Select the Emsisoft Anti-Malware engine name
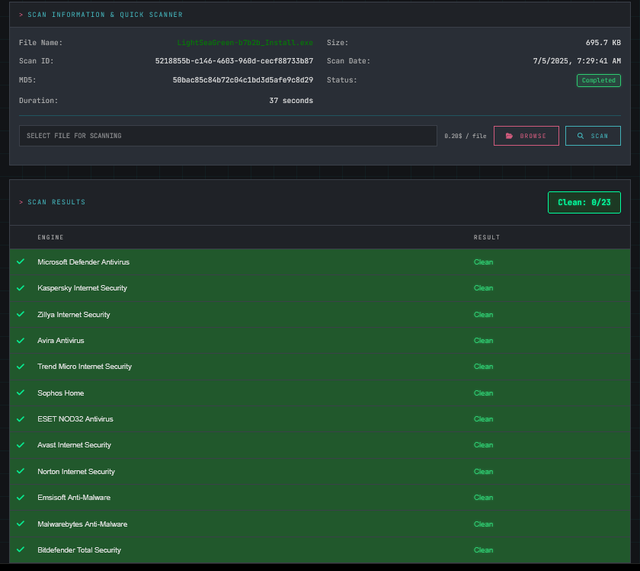The width and height of the screenshot is (640, 571). 74,498
